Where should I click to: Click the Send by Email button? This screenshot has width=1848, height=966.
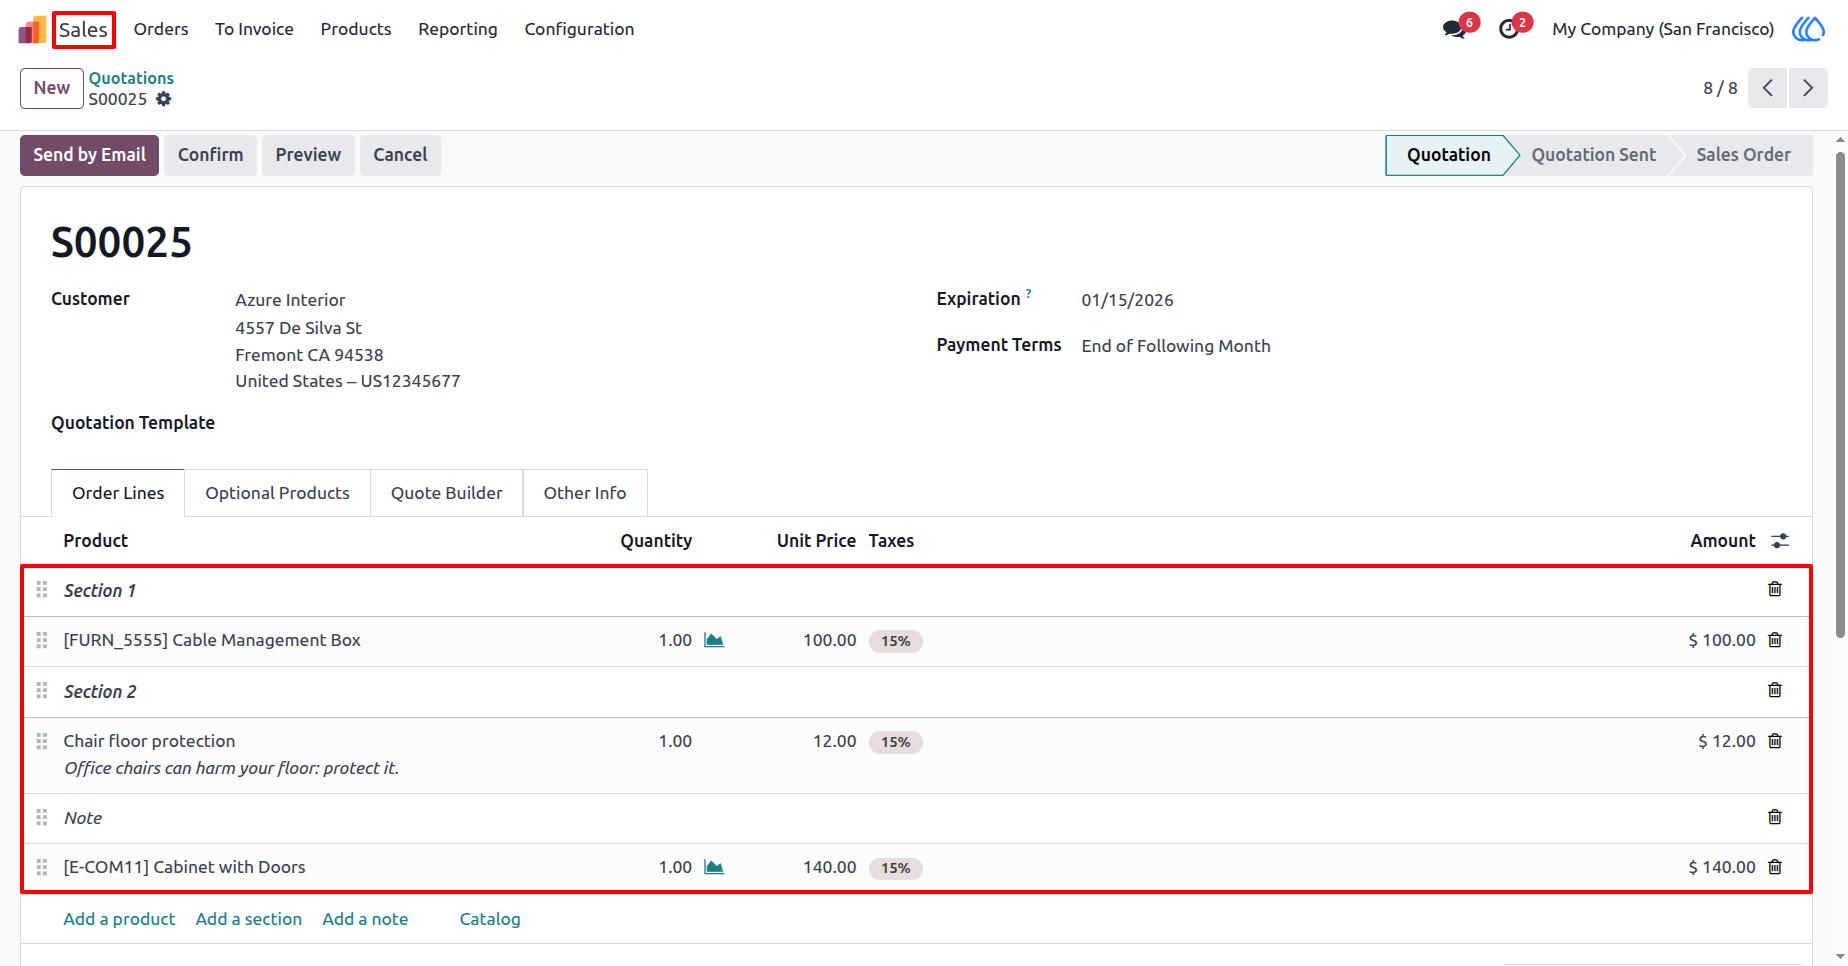click(x=89, y=155)
